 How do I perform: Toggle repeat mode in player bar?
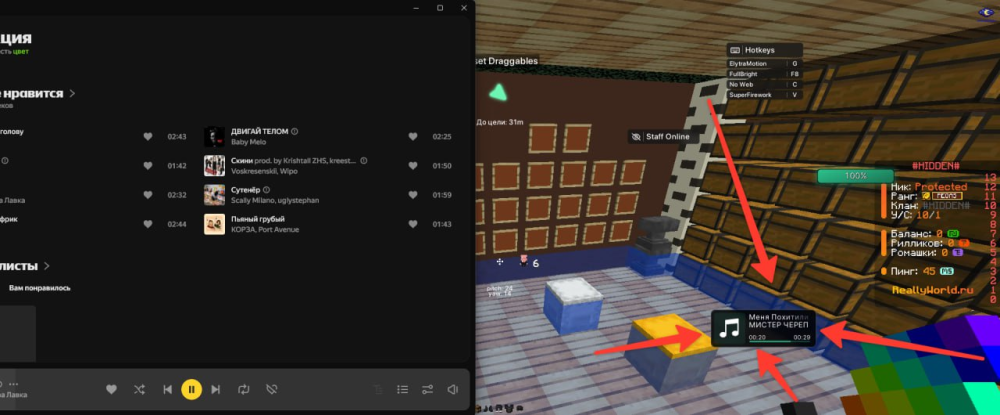pos(244,389)
